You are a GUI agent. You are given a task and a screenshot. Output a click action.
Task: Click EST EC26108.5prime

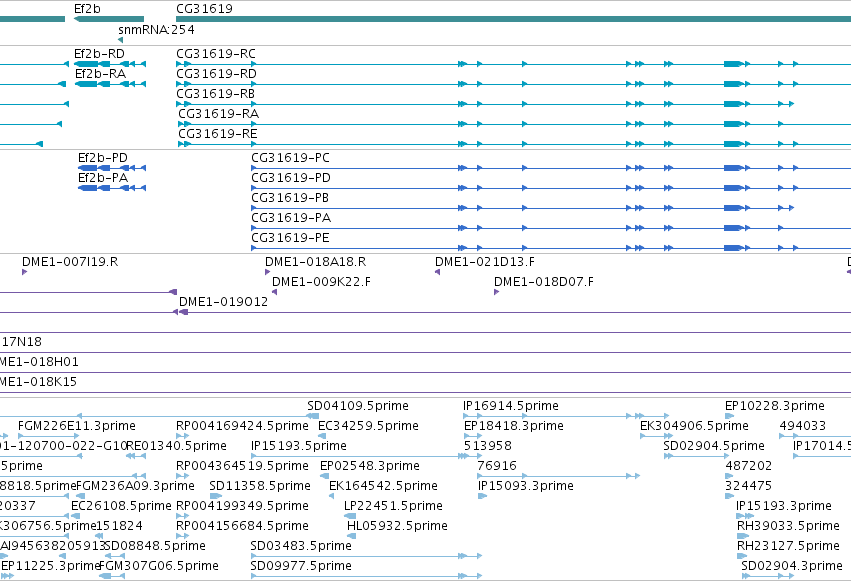[x=121, y=507]
